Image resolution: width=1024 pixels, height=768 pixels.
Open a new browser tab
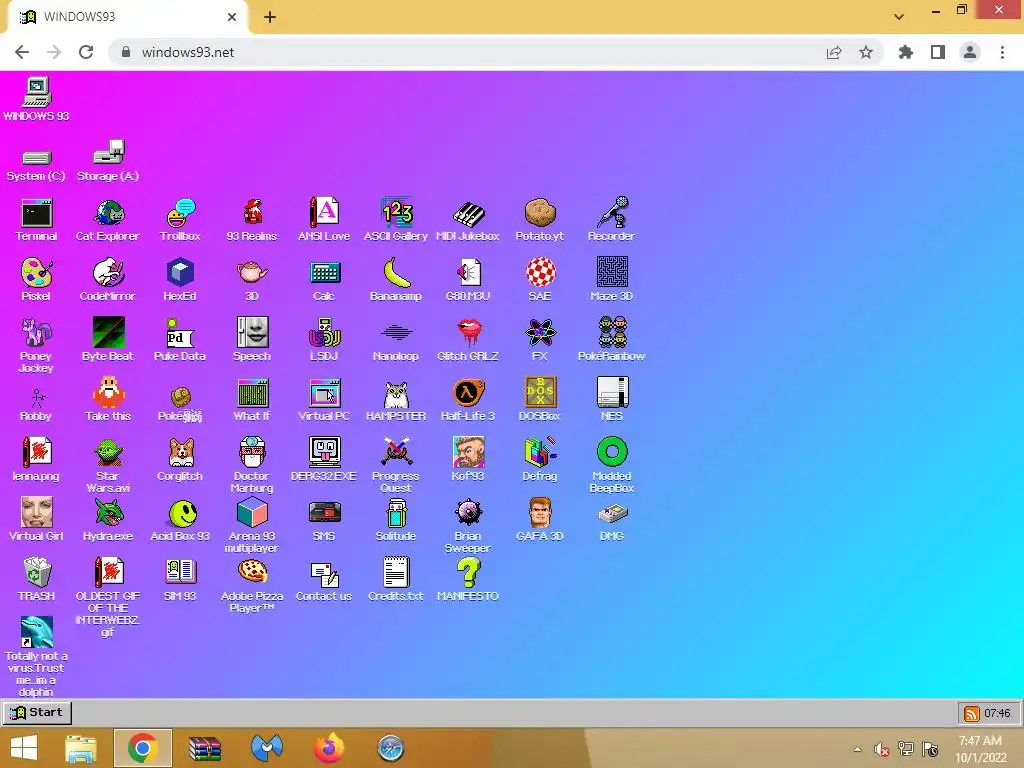[270, 17]
